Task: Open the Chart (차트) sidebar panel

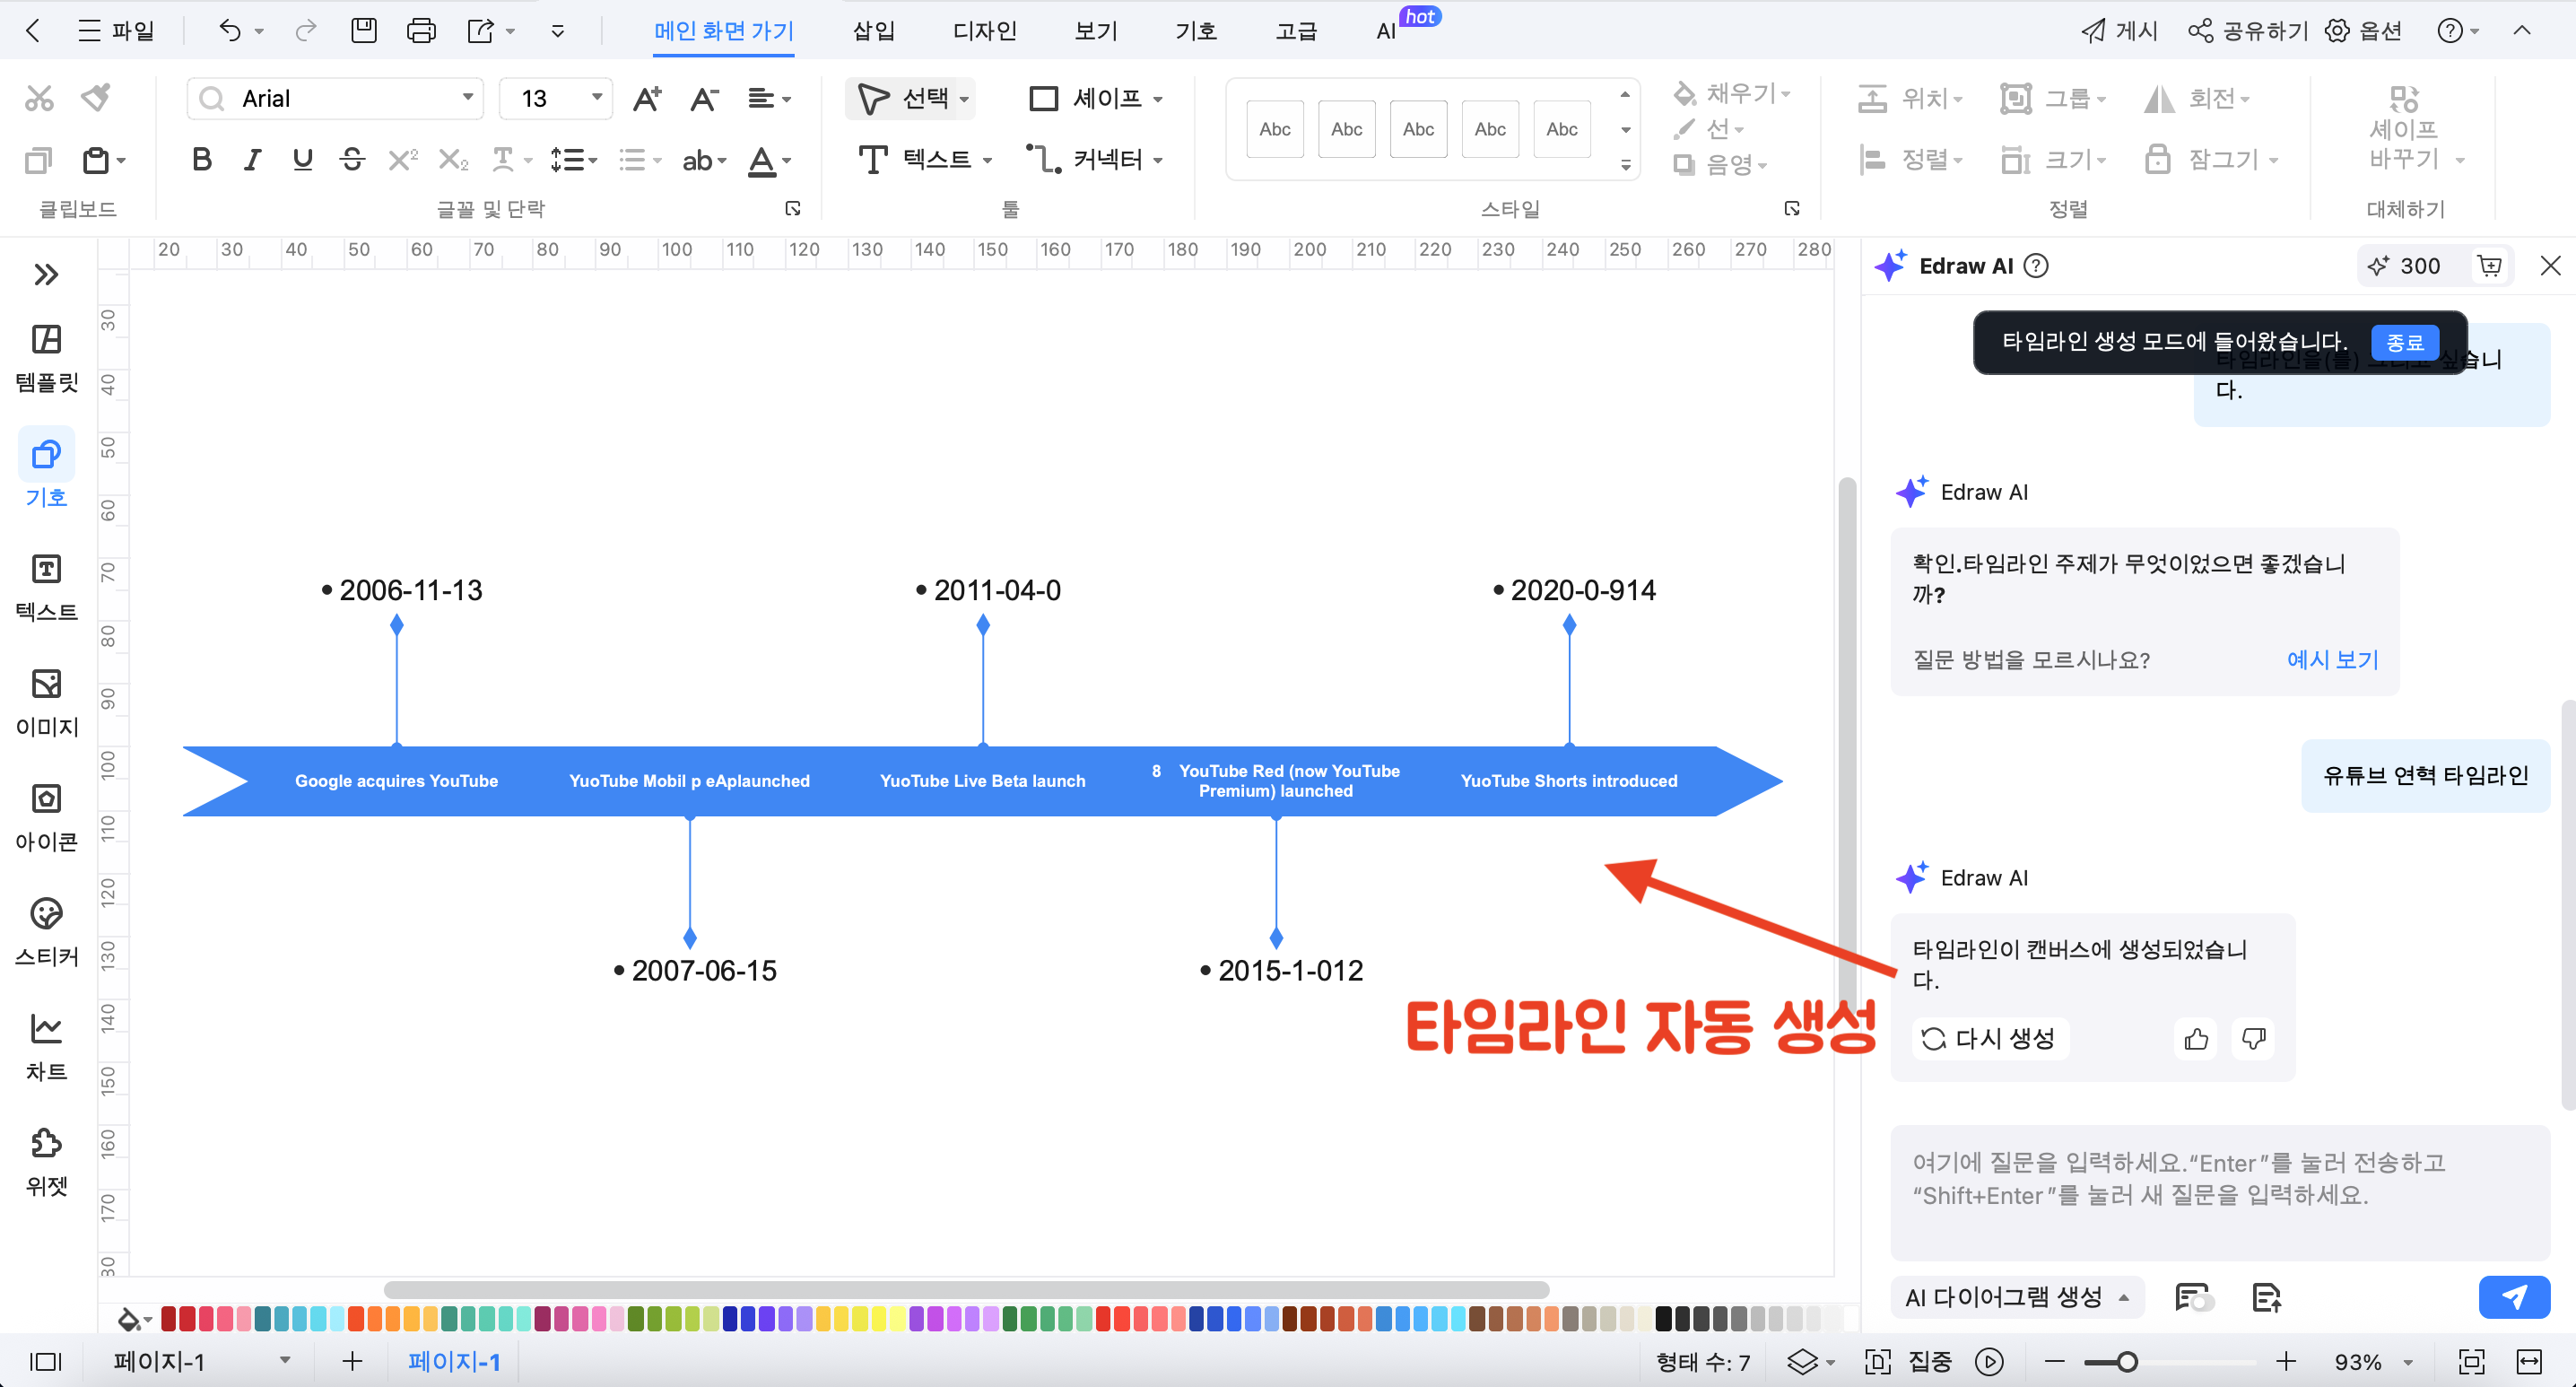Action: 46,1047
